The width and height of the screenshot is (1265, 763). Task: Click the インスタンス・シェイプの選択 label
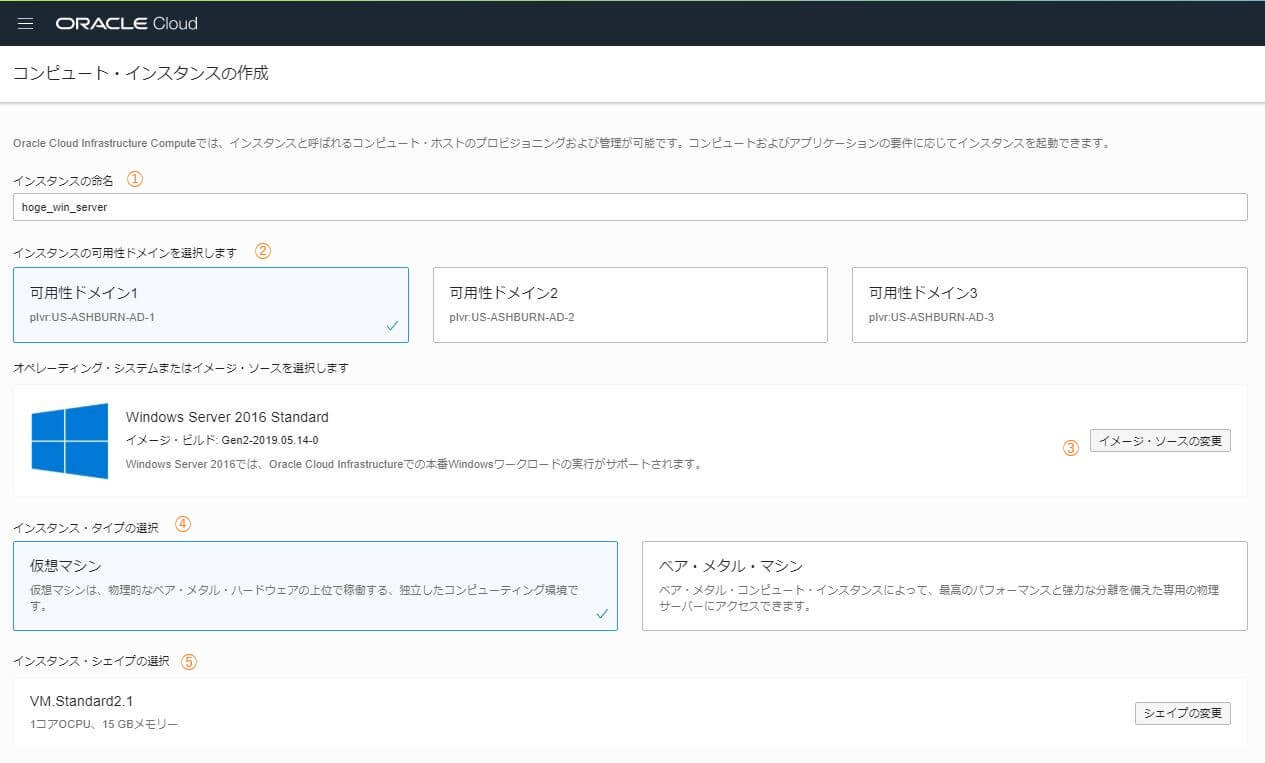coord(91,662)
